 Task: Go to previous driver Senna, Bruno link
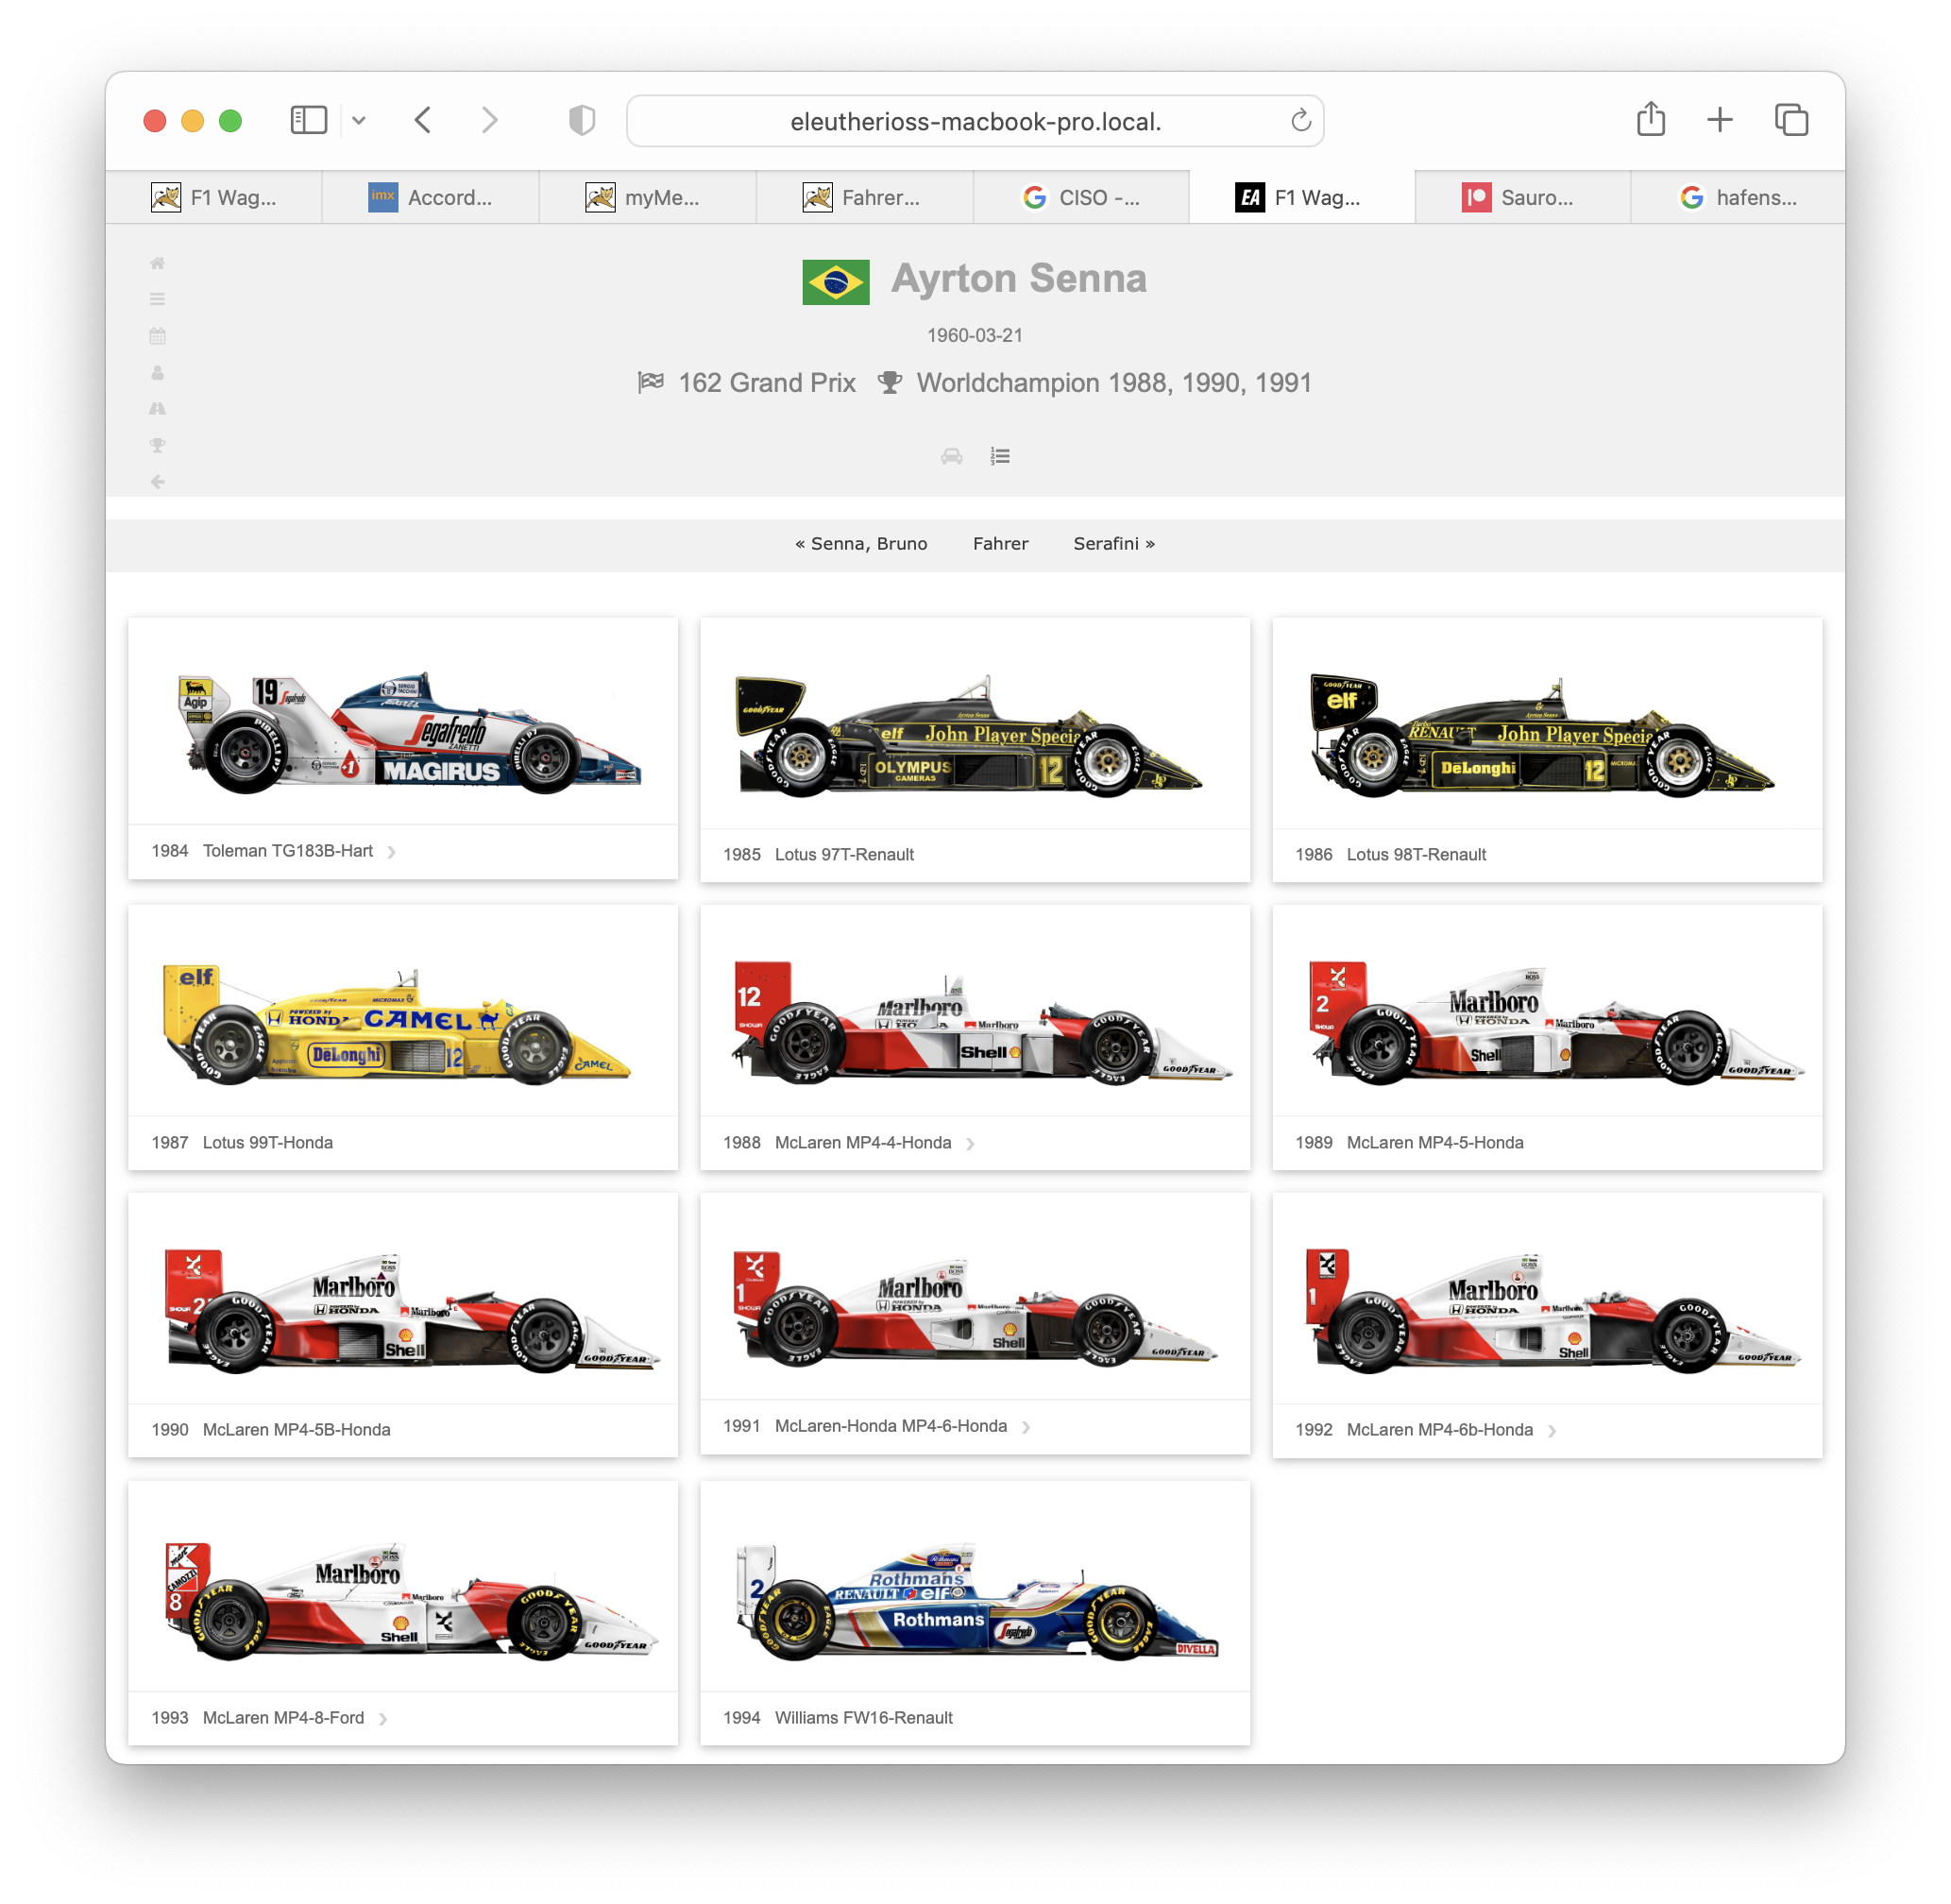pos(861,543)
